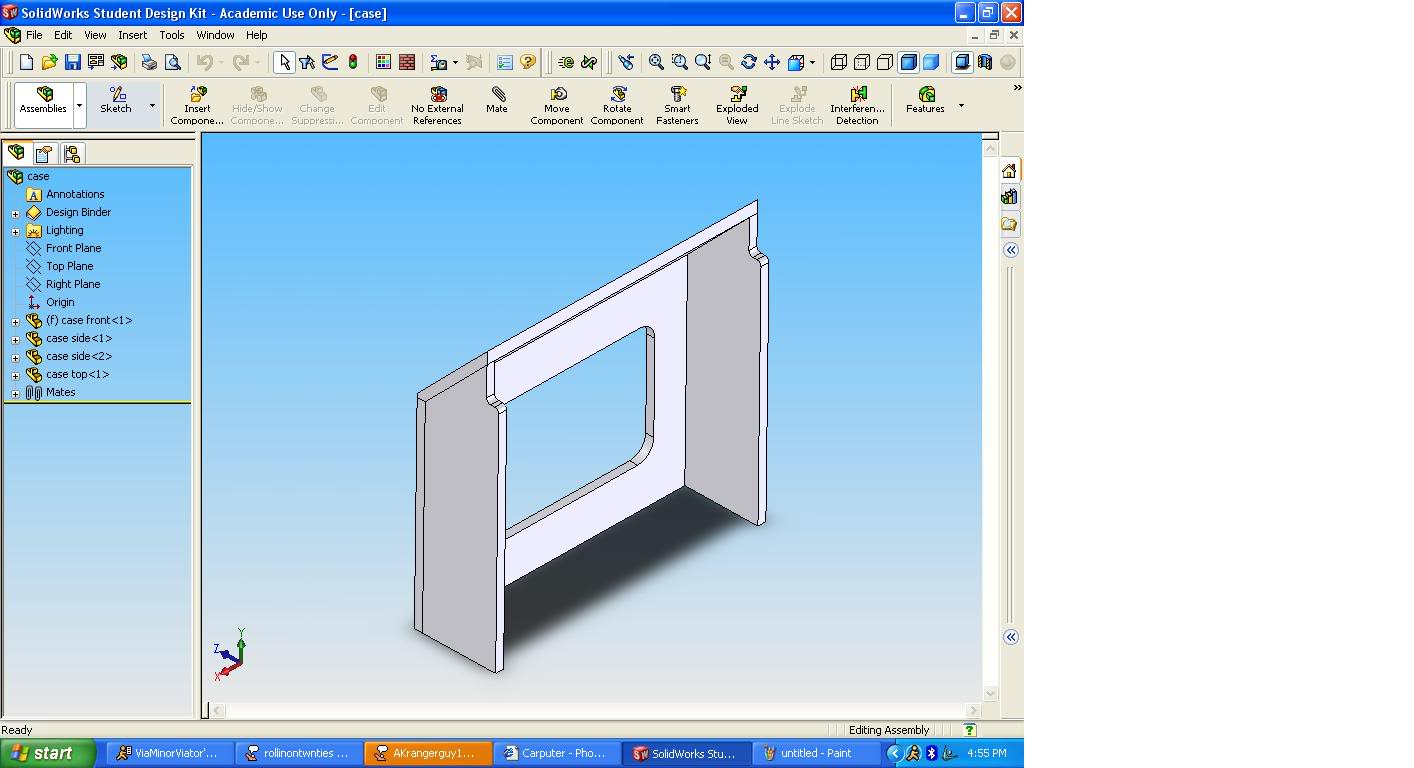
Task: Select the Mate tool
Action: tap(497, 104)
